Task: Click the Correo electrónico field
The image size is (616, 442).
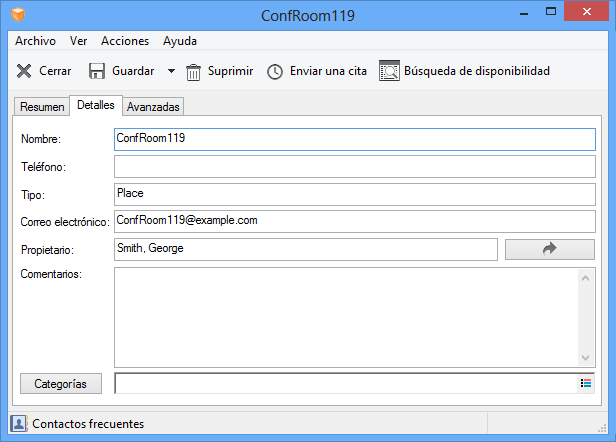Action: (355, 221)
